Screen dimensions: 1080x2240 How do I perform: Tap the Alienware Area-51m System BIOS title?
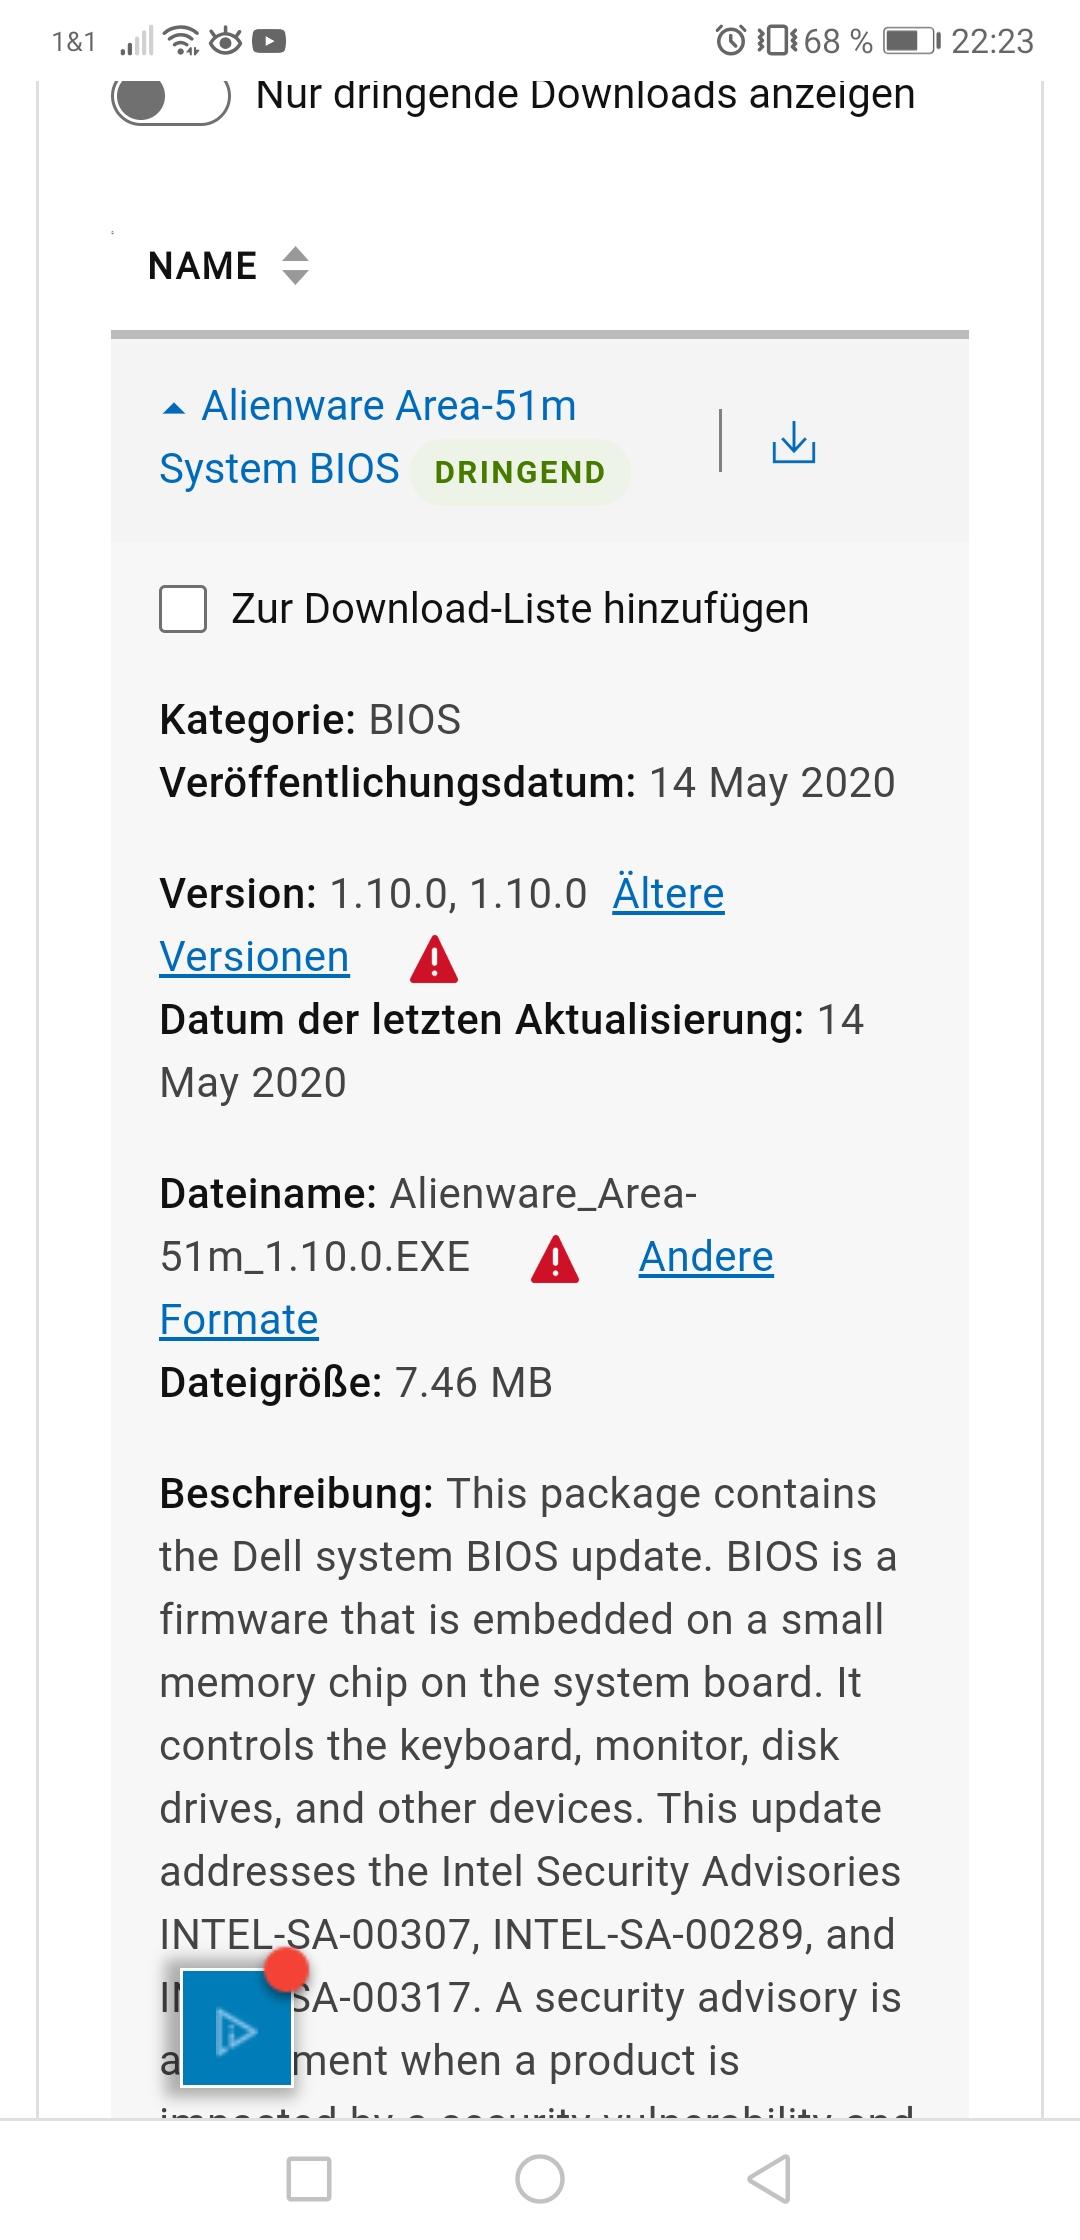(368, 437)
